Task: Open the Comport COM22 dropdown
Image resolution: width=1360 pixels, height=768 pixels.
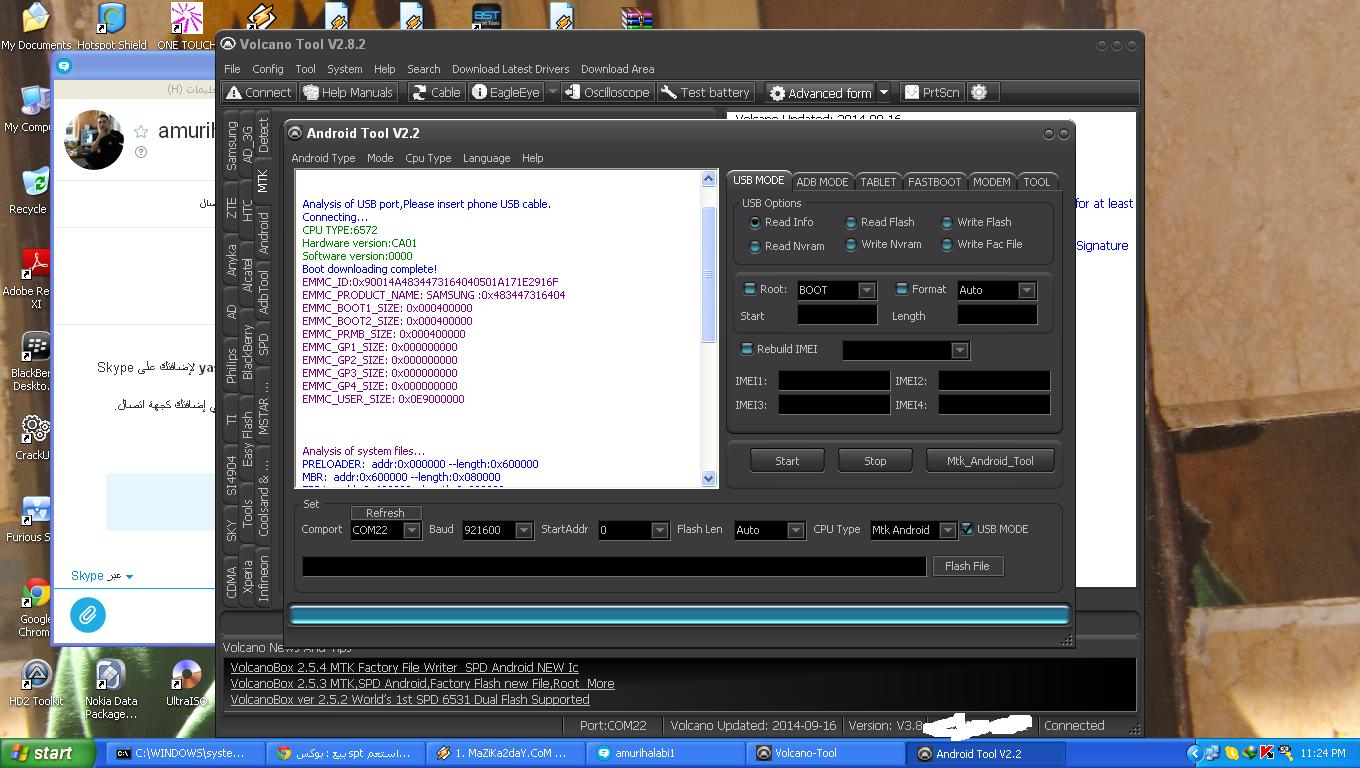Action: coord(411,530)
